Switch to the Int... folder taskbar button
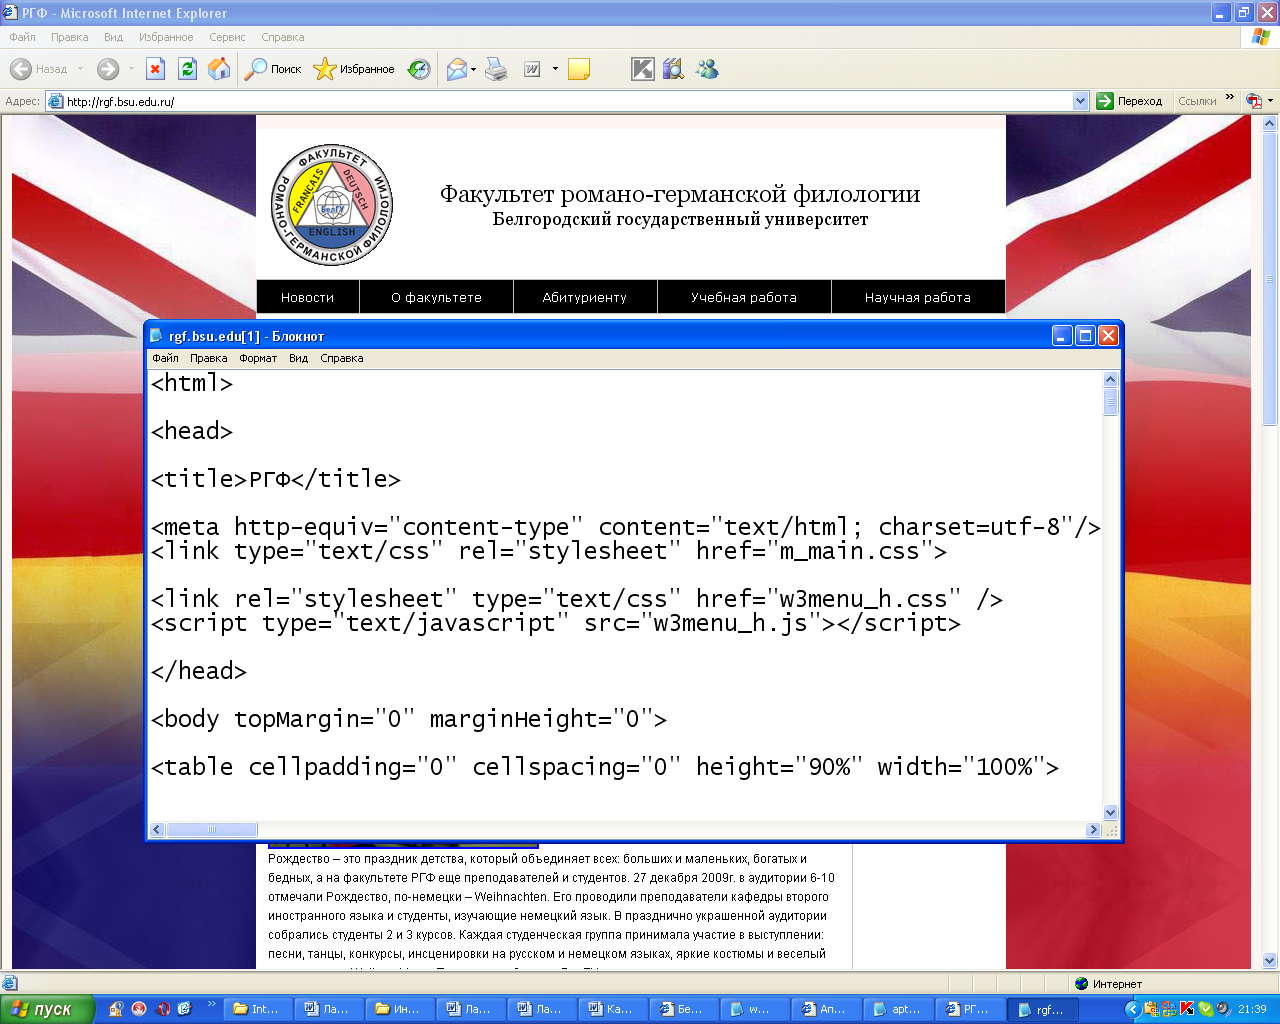Image resolution: width=1280 pixels, height=1024 pixels. click(x=258, y=1009)
